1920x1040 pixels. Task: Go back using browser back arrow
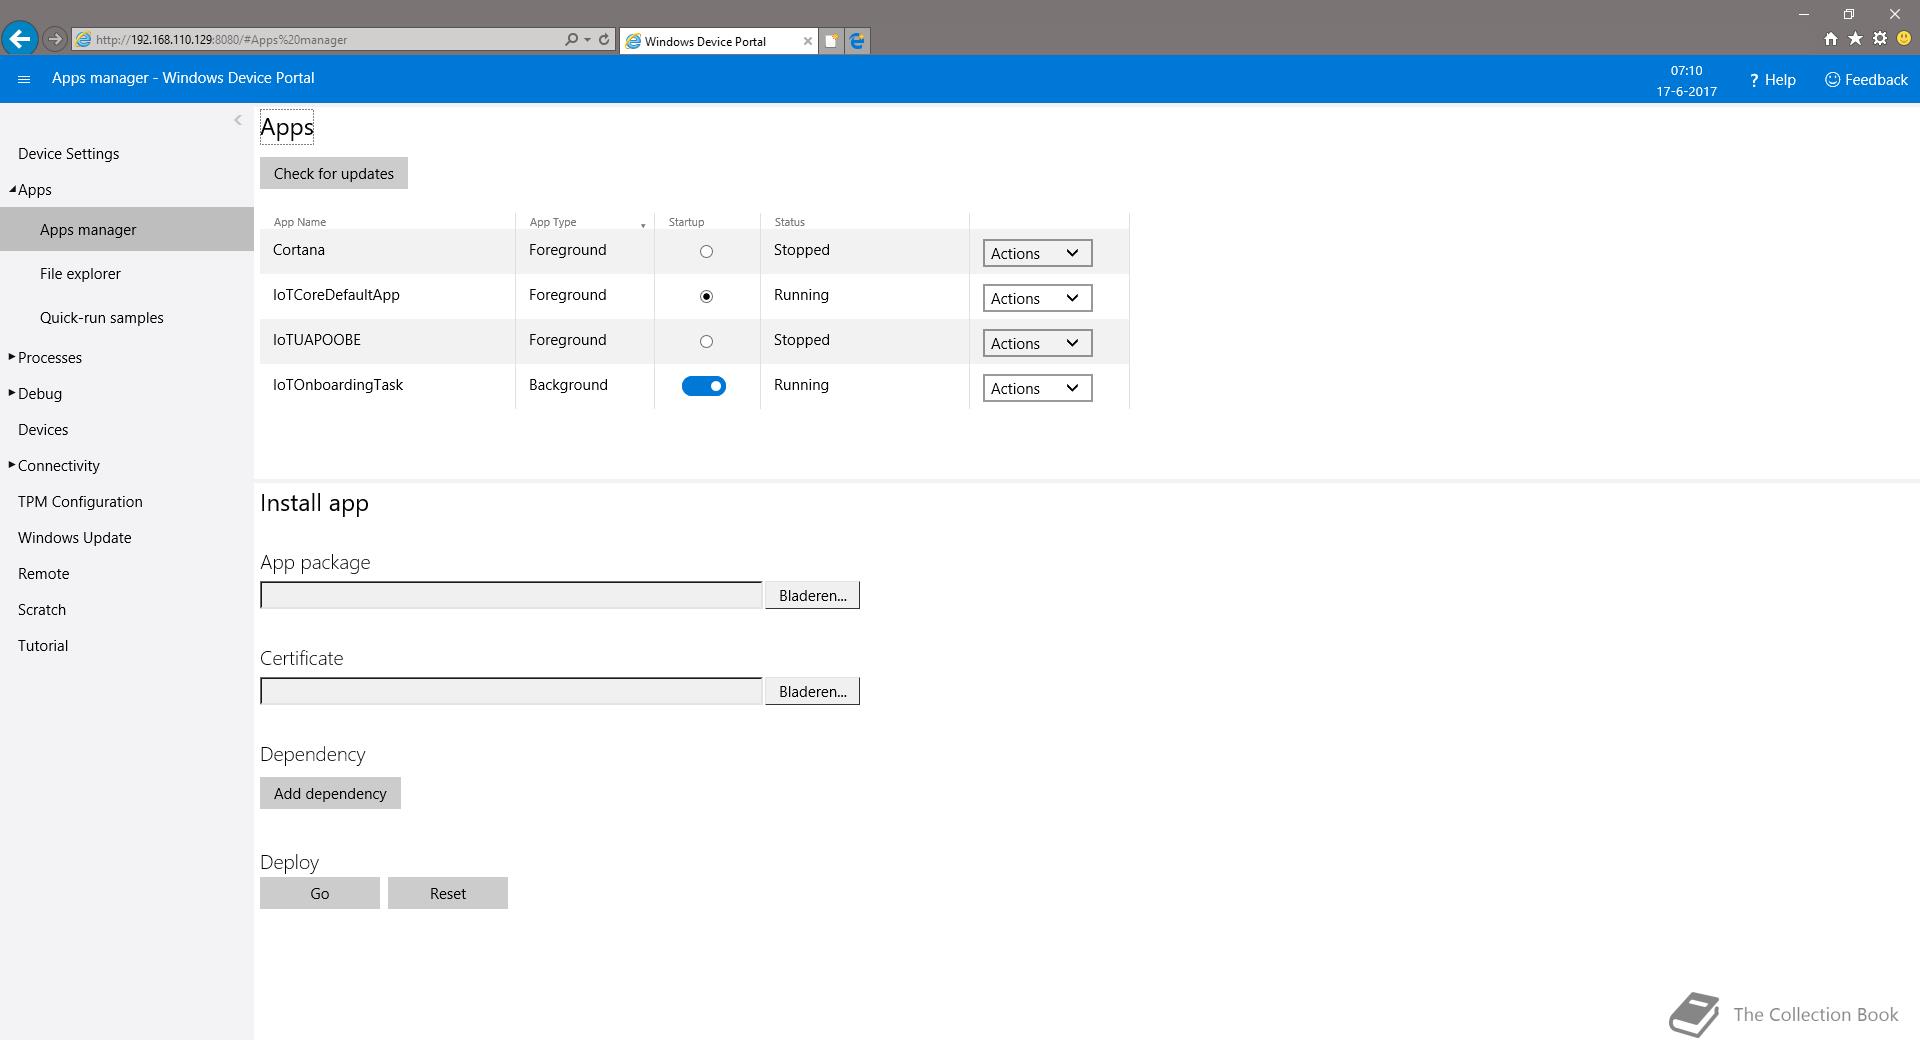tap(19, 39)
